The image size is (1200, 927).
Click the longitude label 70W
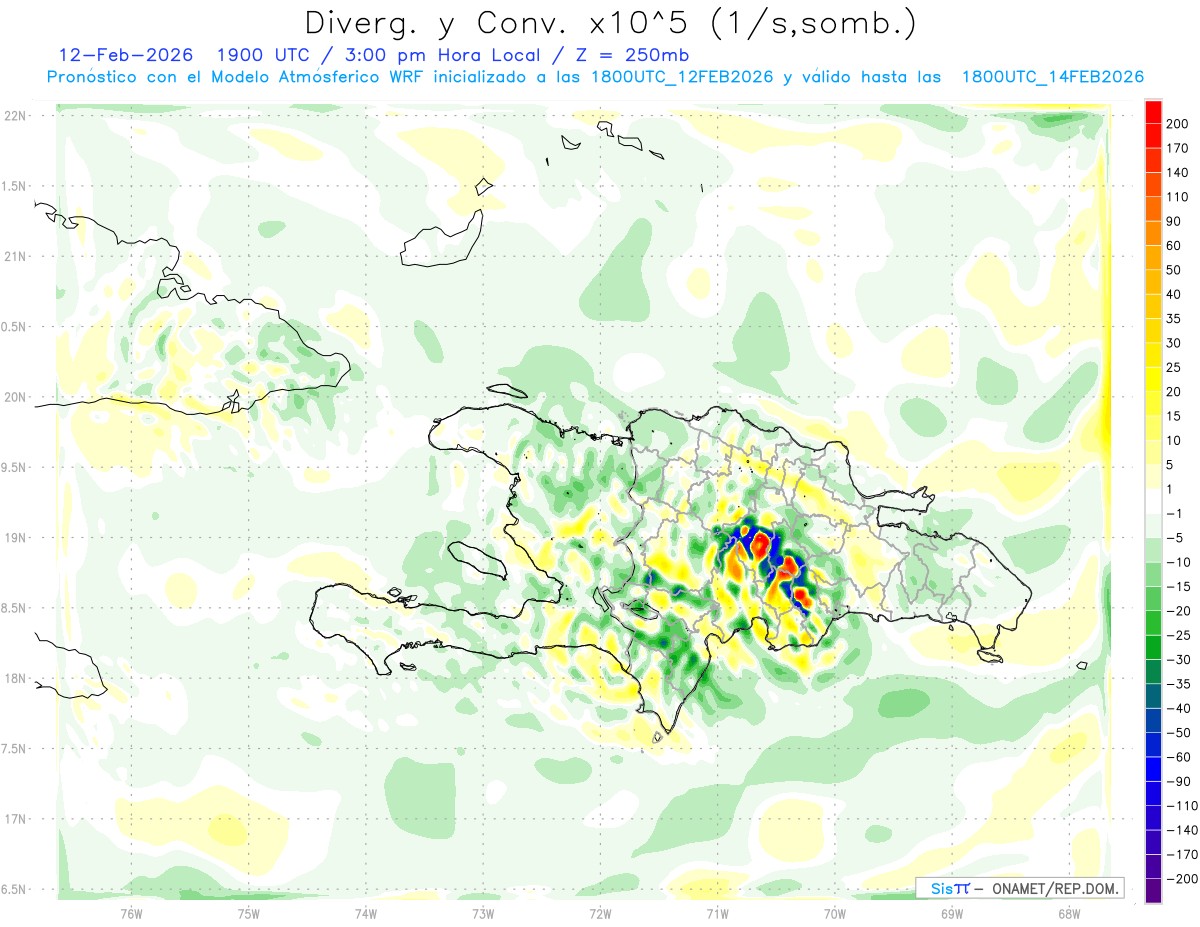pos(835,913)
